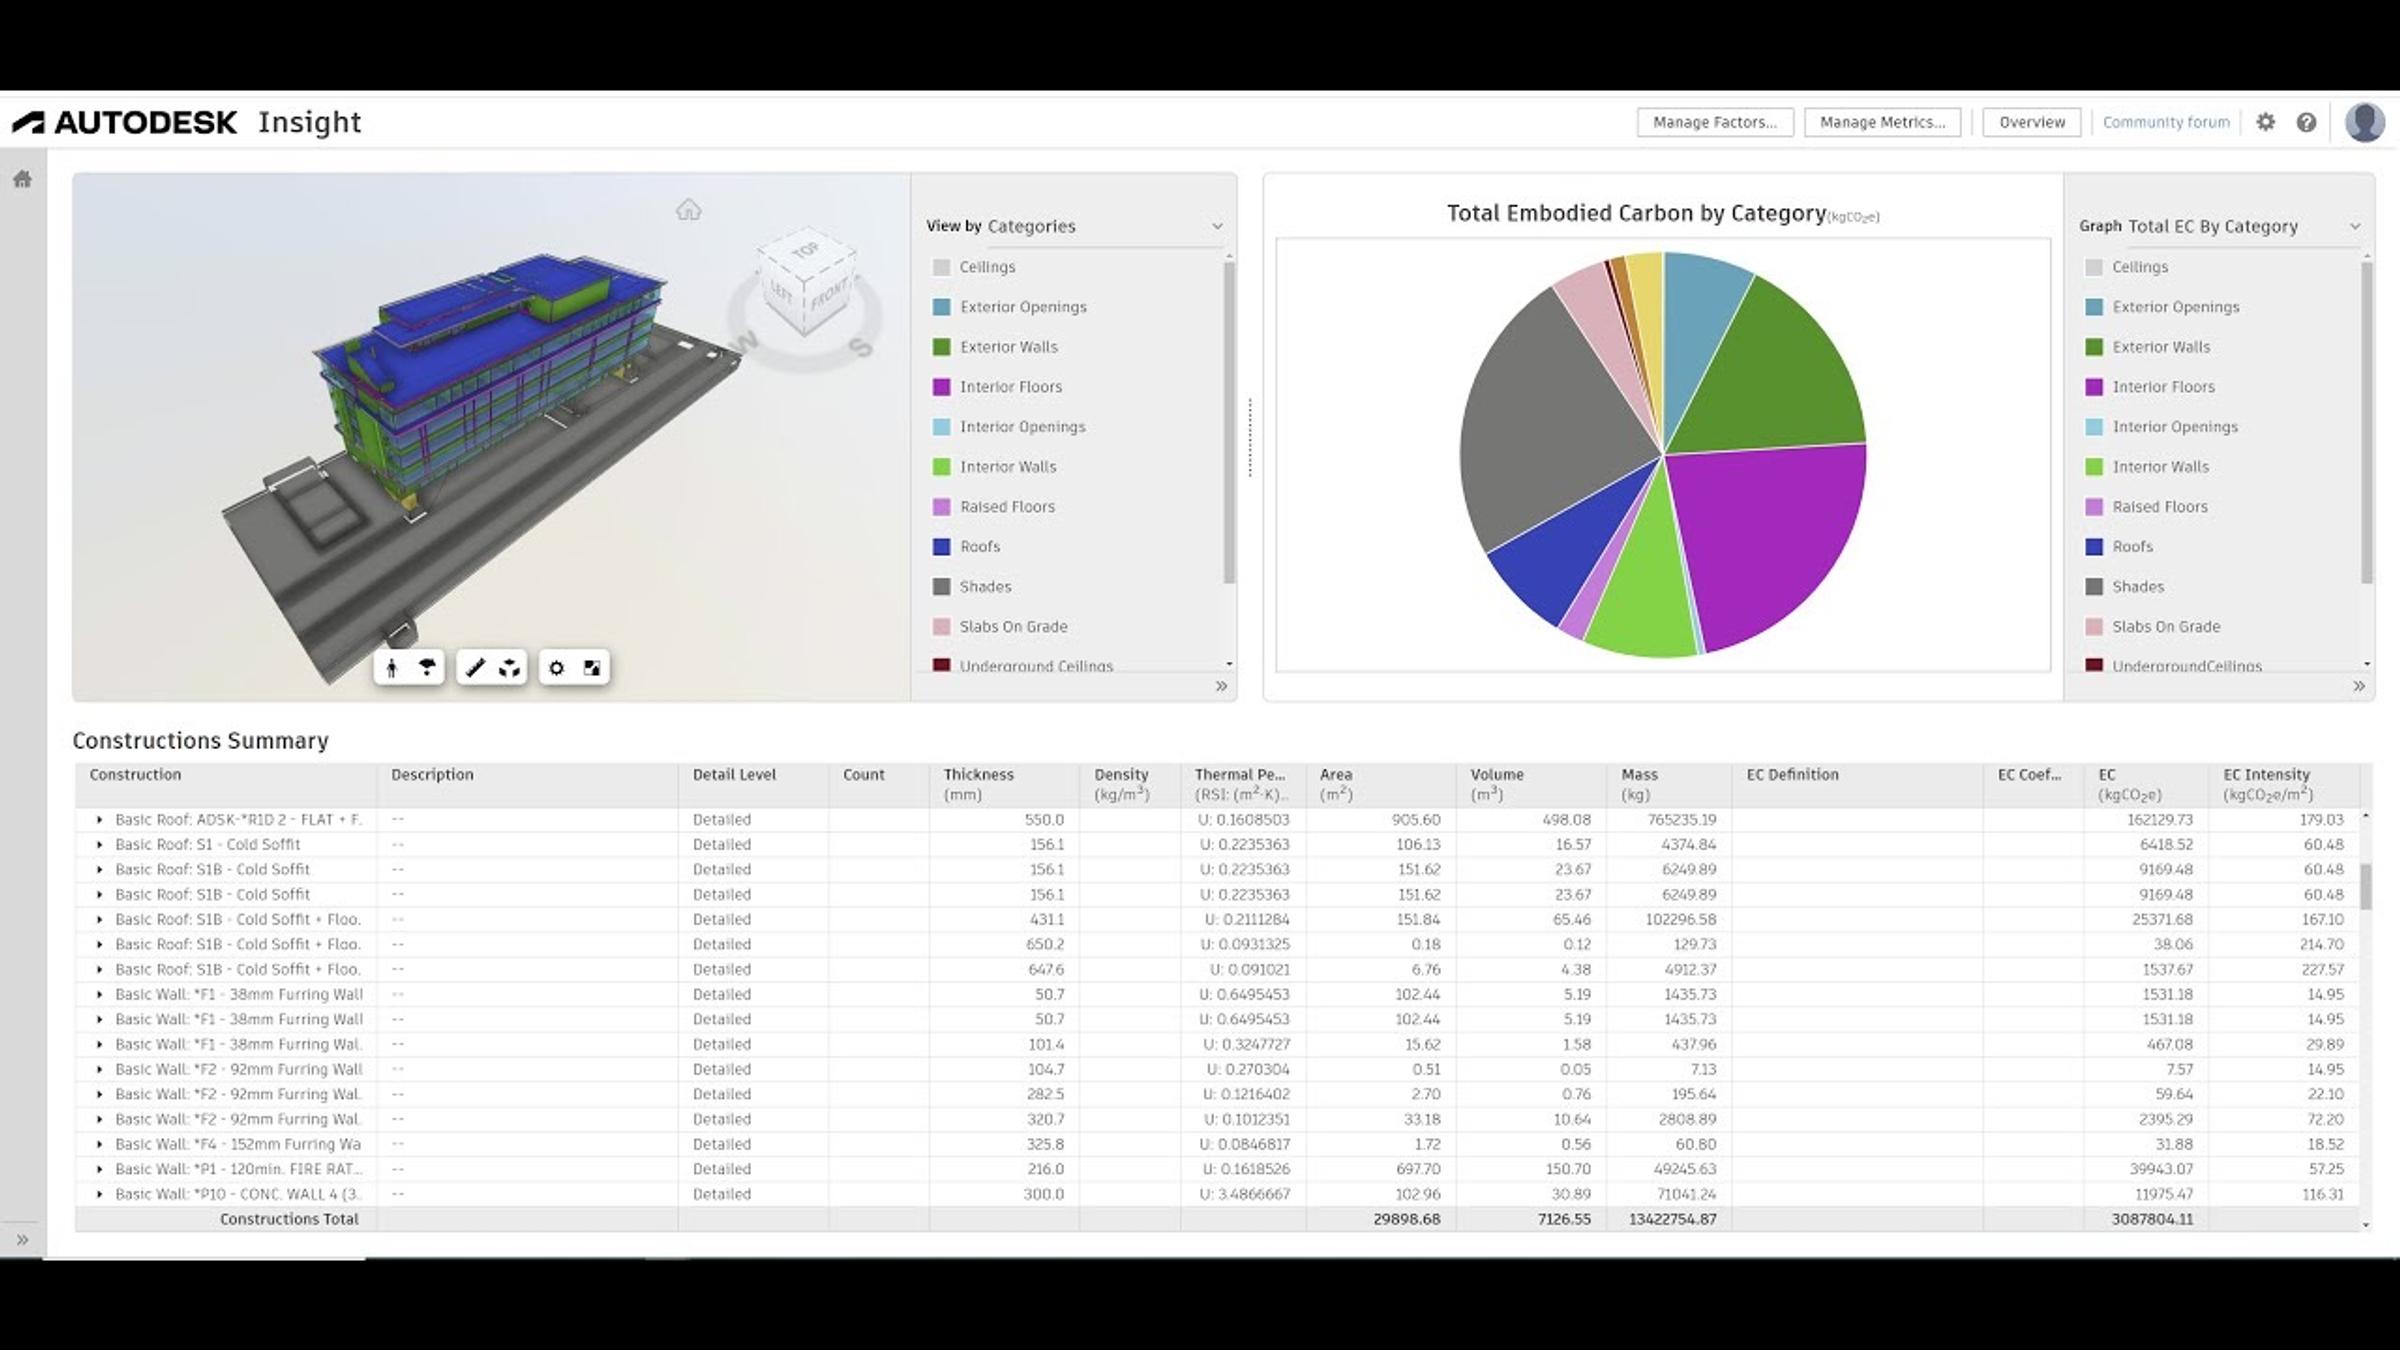
Task: Click the Constructions Total row label
Action: (x=289, y=1219)
